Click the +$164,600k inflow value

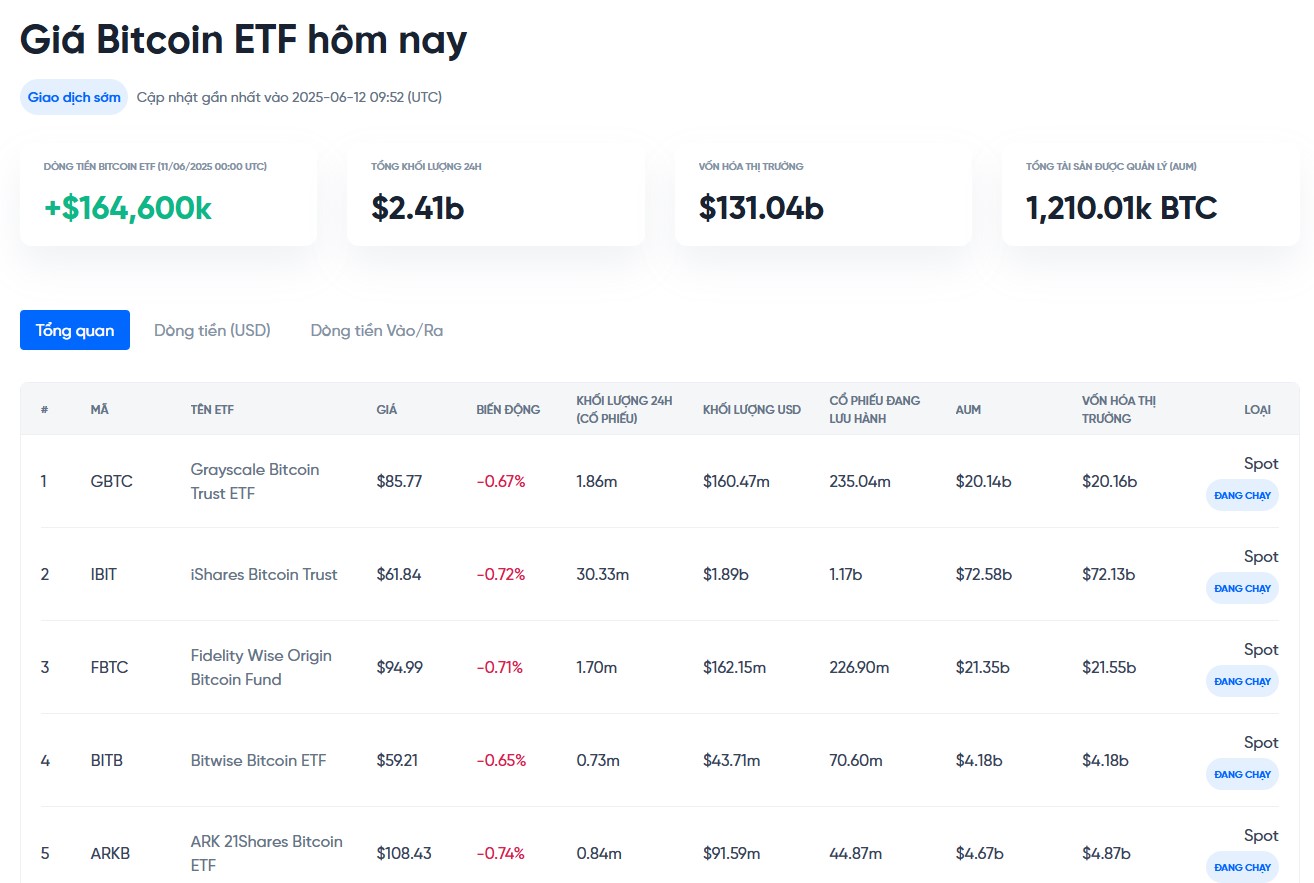(128, 208)
